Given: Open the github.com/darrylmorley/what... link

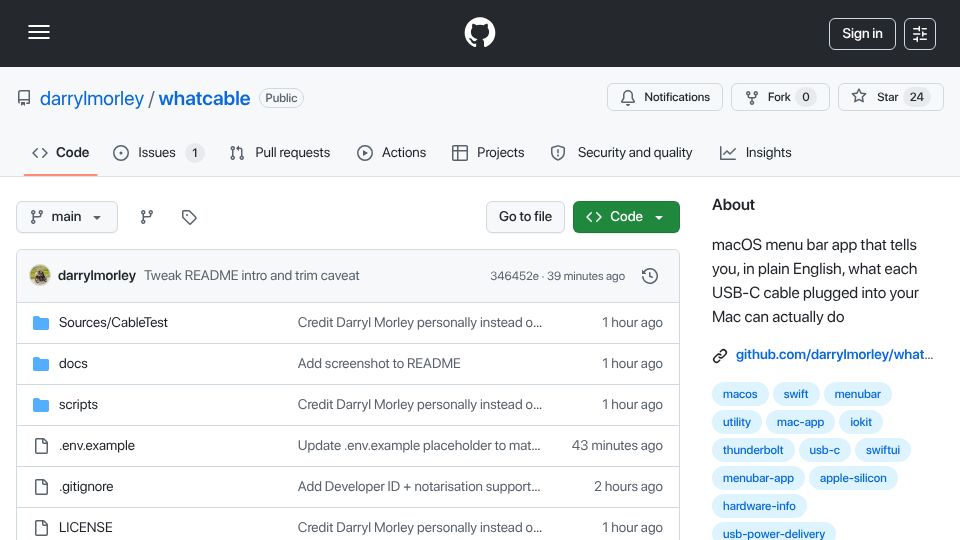Looking at the screenshot, I should 834,354.
